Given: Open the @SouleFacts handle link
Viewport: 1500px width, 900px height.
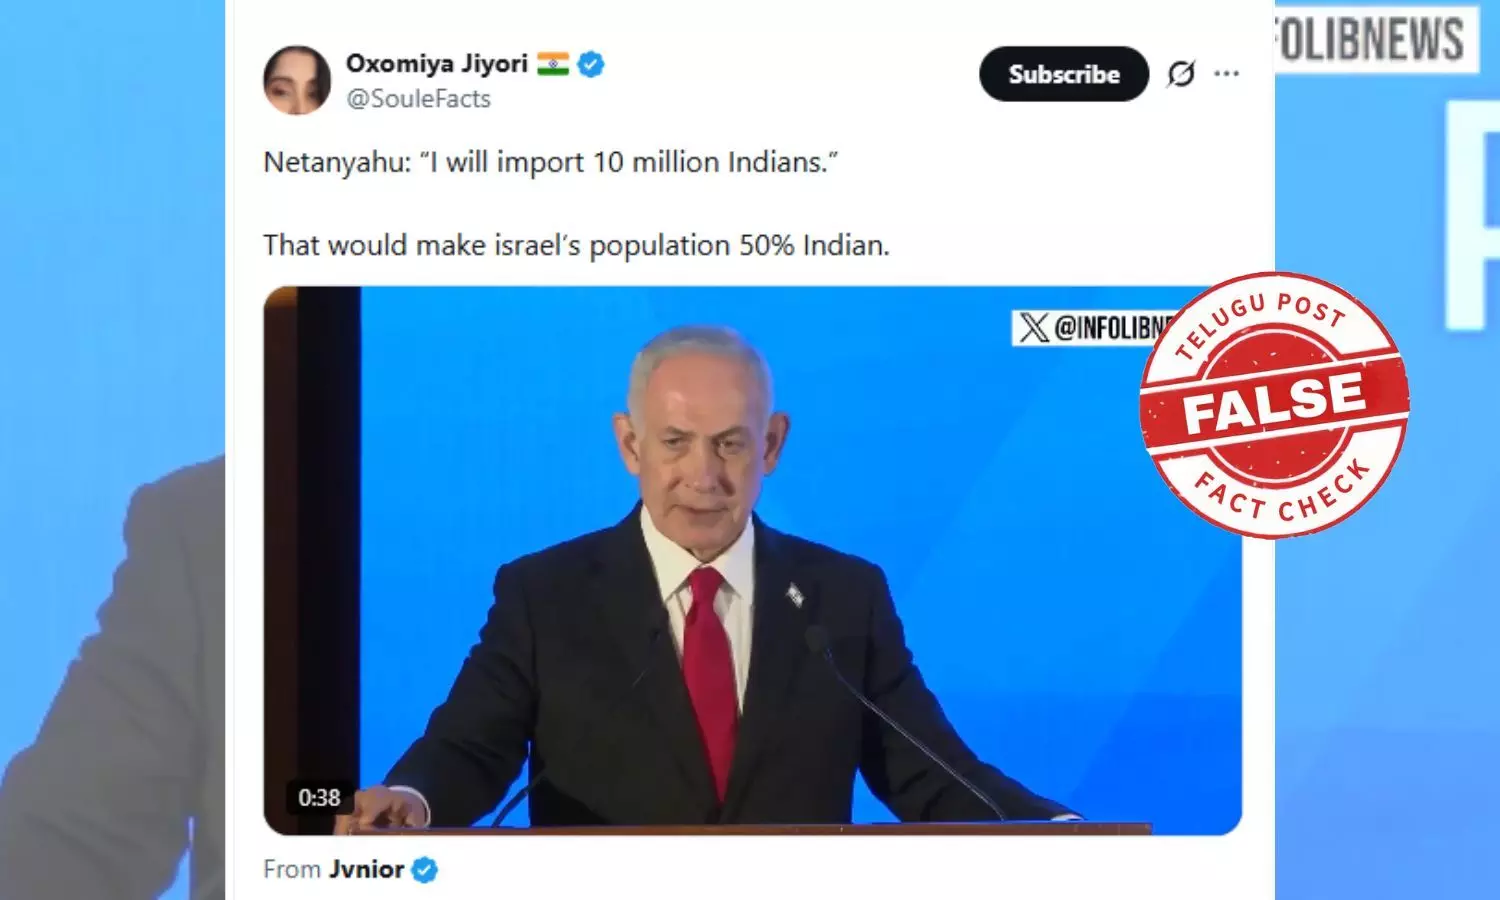Looking at the screenshot, I should pyautogui.click(x=418, y=99).
